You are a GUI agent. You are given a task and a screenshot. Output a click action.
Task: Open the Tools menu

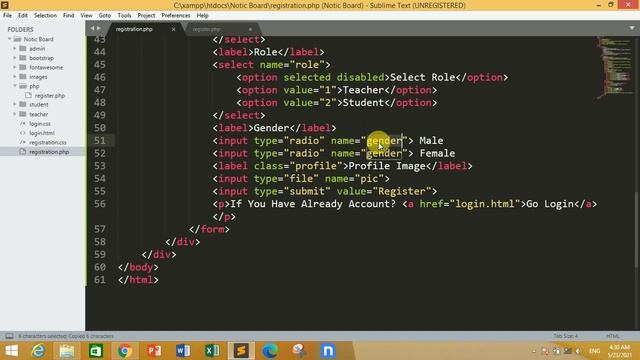click(124, 16)
